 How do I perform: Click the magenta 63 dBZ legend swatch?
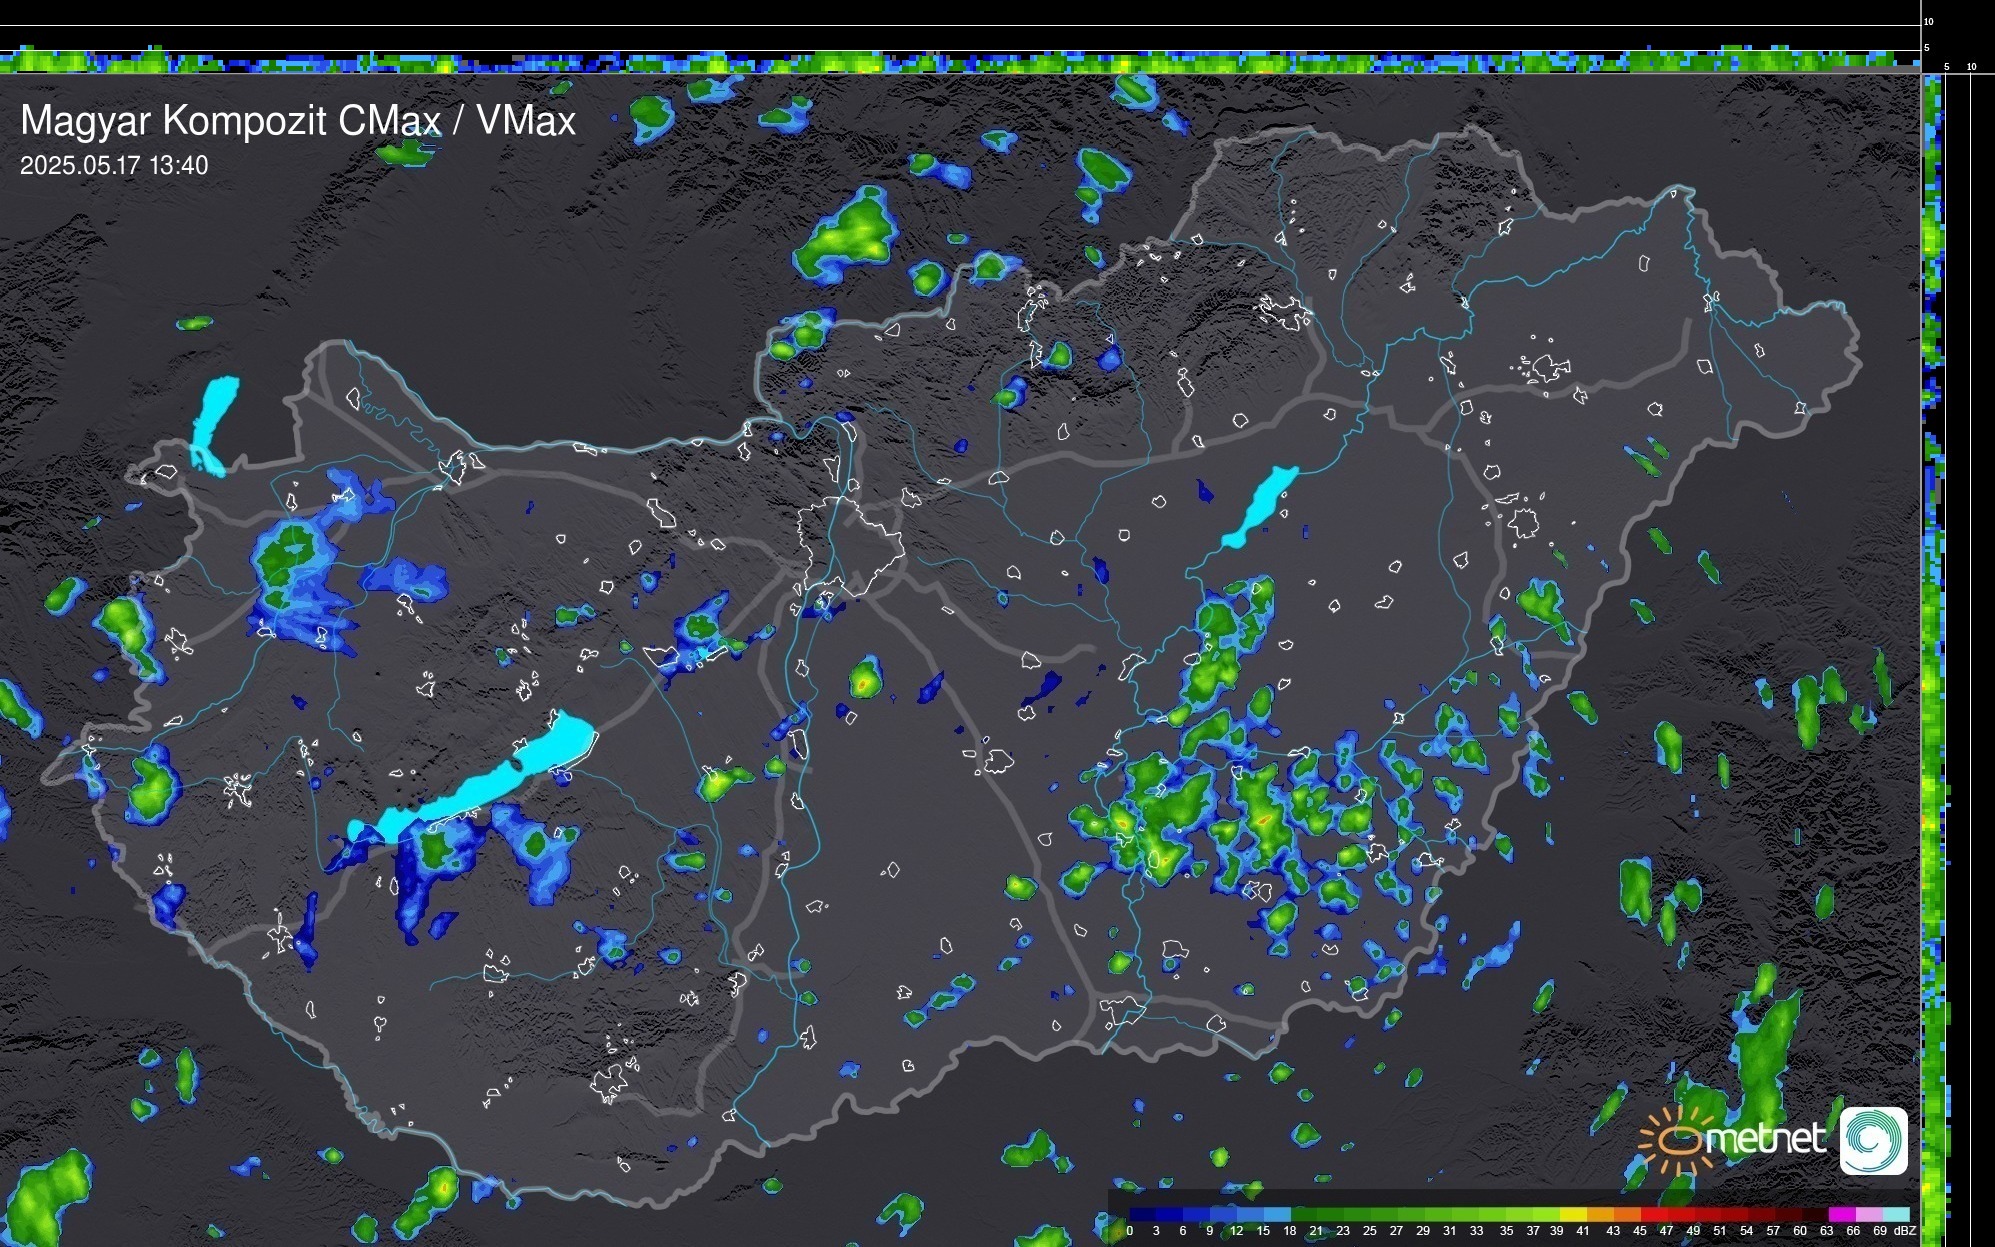[x=1841, y=1214]
